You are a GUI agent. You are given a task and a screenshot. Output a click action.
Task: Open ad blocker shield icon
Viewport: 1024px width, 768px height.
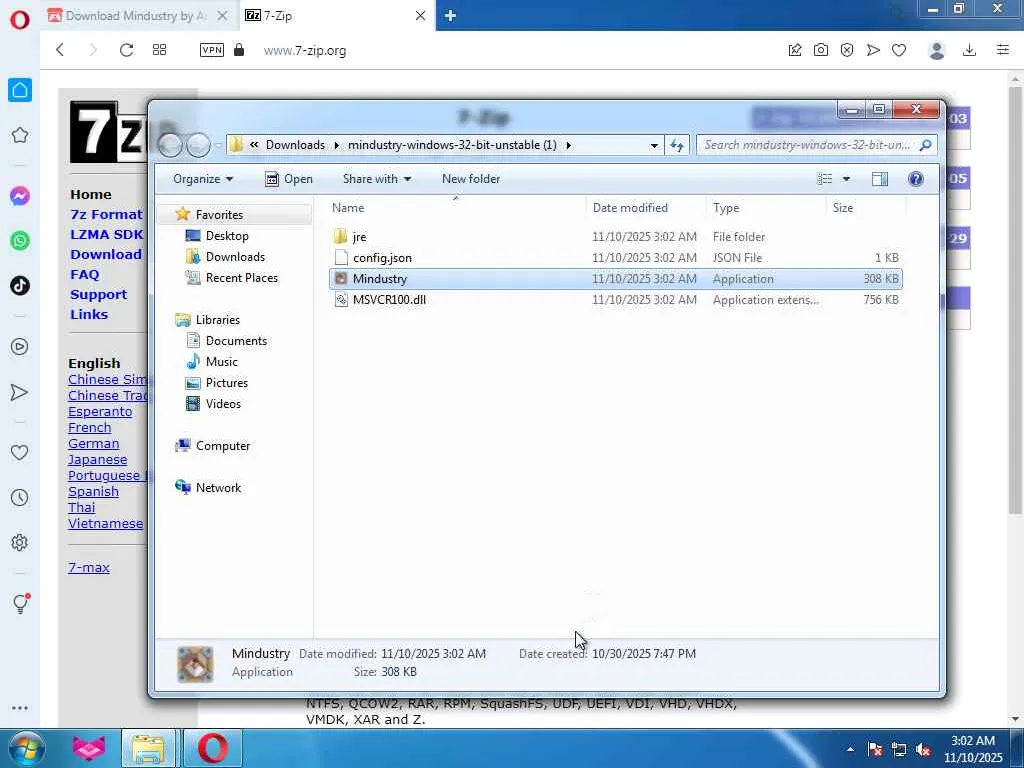click(847, 50)
